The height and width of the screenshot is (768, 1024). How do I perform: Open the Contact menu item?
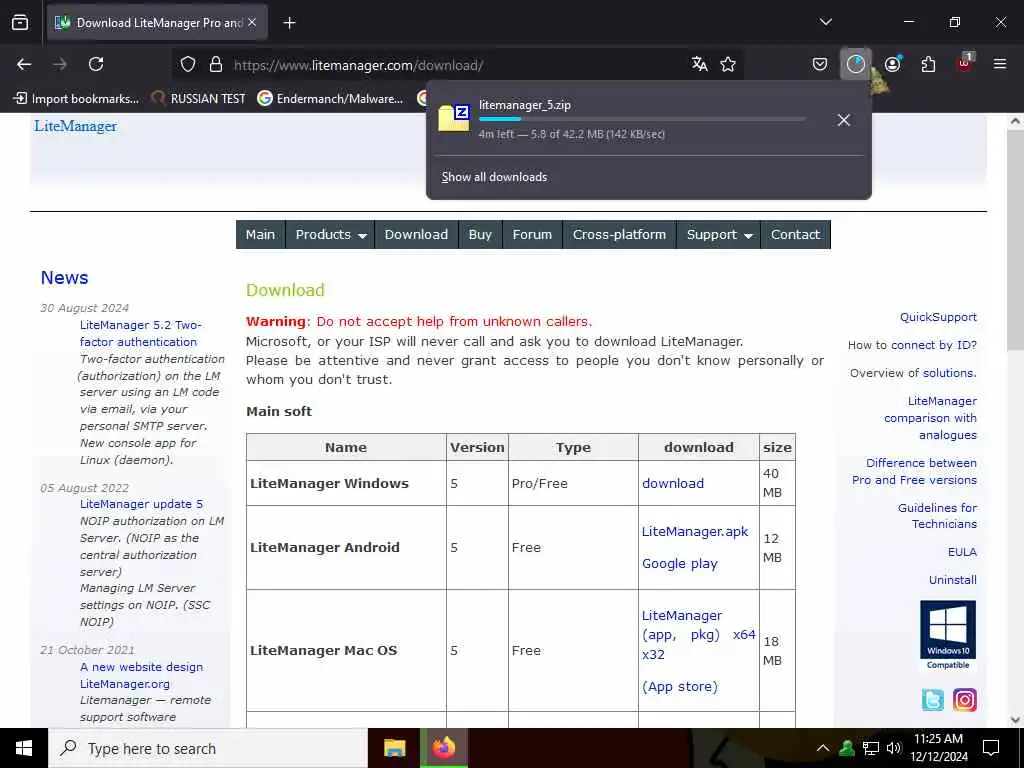795,234
